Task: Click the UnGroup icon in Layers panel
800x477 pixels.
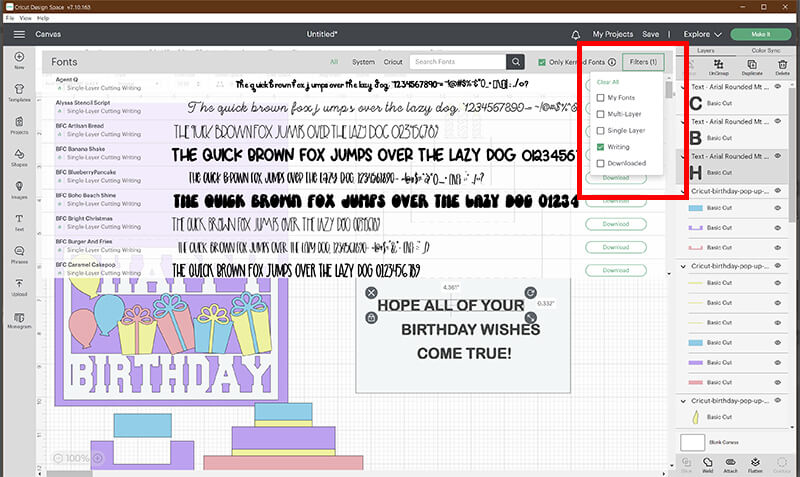Action: [x=718, y=64]
